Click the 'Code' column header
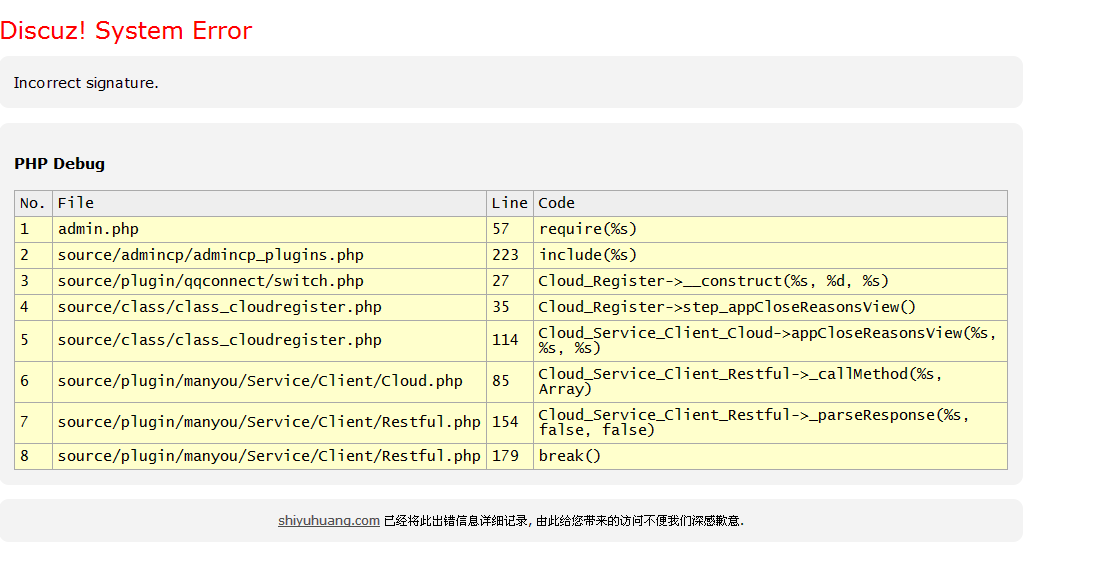Screen dimensions: 1095x565 (x=557, y=203)
